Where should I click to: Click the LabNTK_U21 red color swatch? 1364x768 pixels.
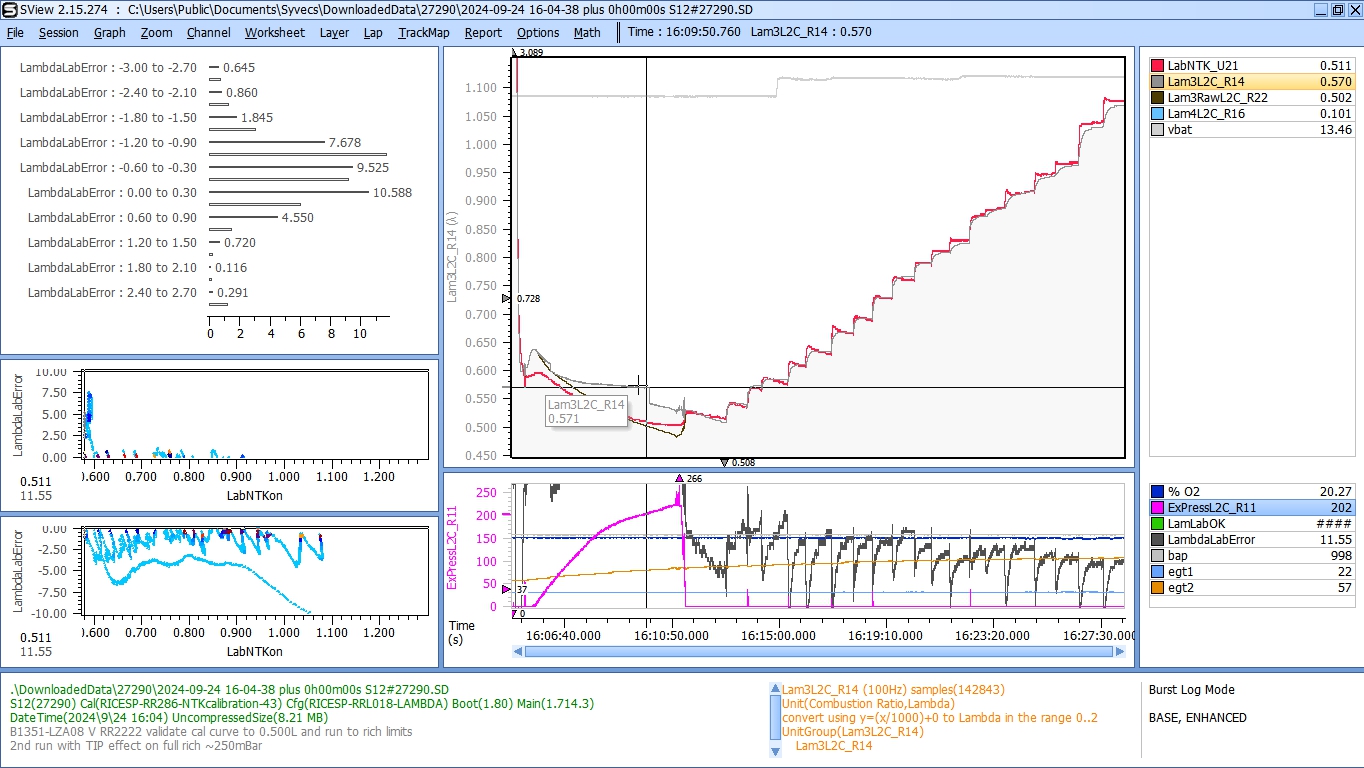(1158, 66)
